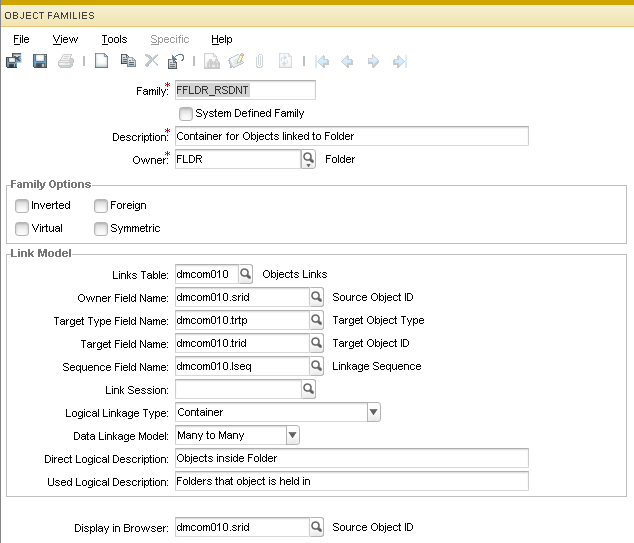Click the New record page icon
The image size is (634, 543).
pyautogui.click(x=101, y=62)
